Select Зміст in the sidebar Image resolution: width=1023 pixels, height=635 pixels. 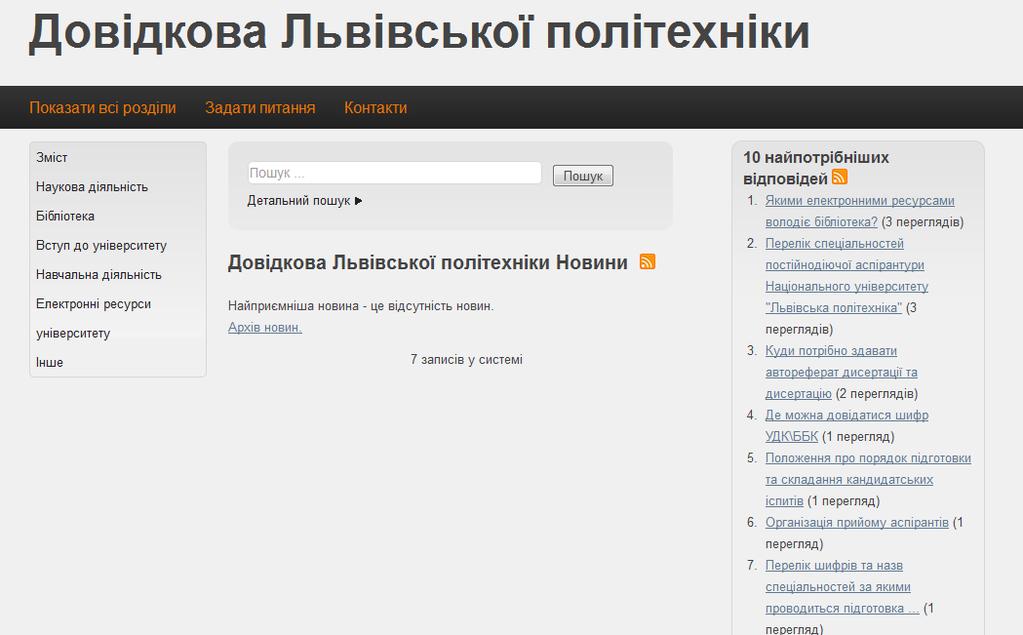pyautogui.click(x=52, y=157)
